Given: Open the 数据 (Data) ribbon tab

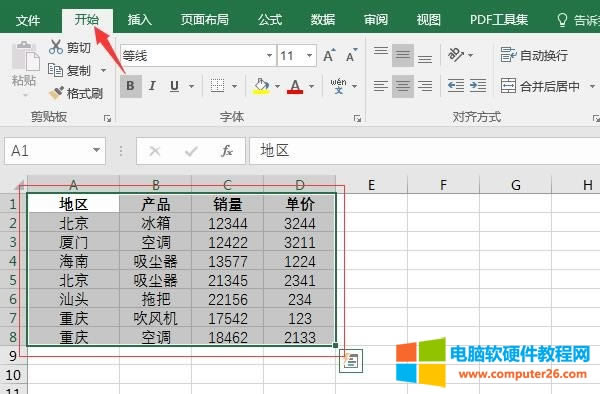Looking at the screenshot, I should click(323, 20).
